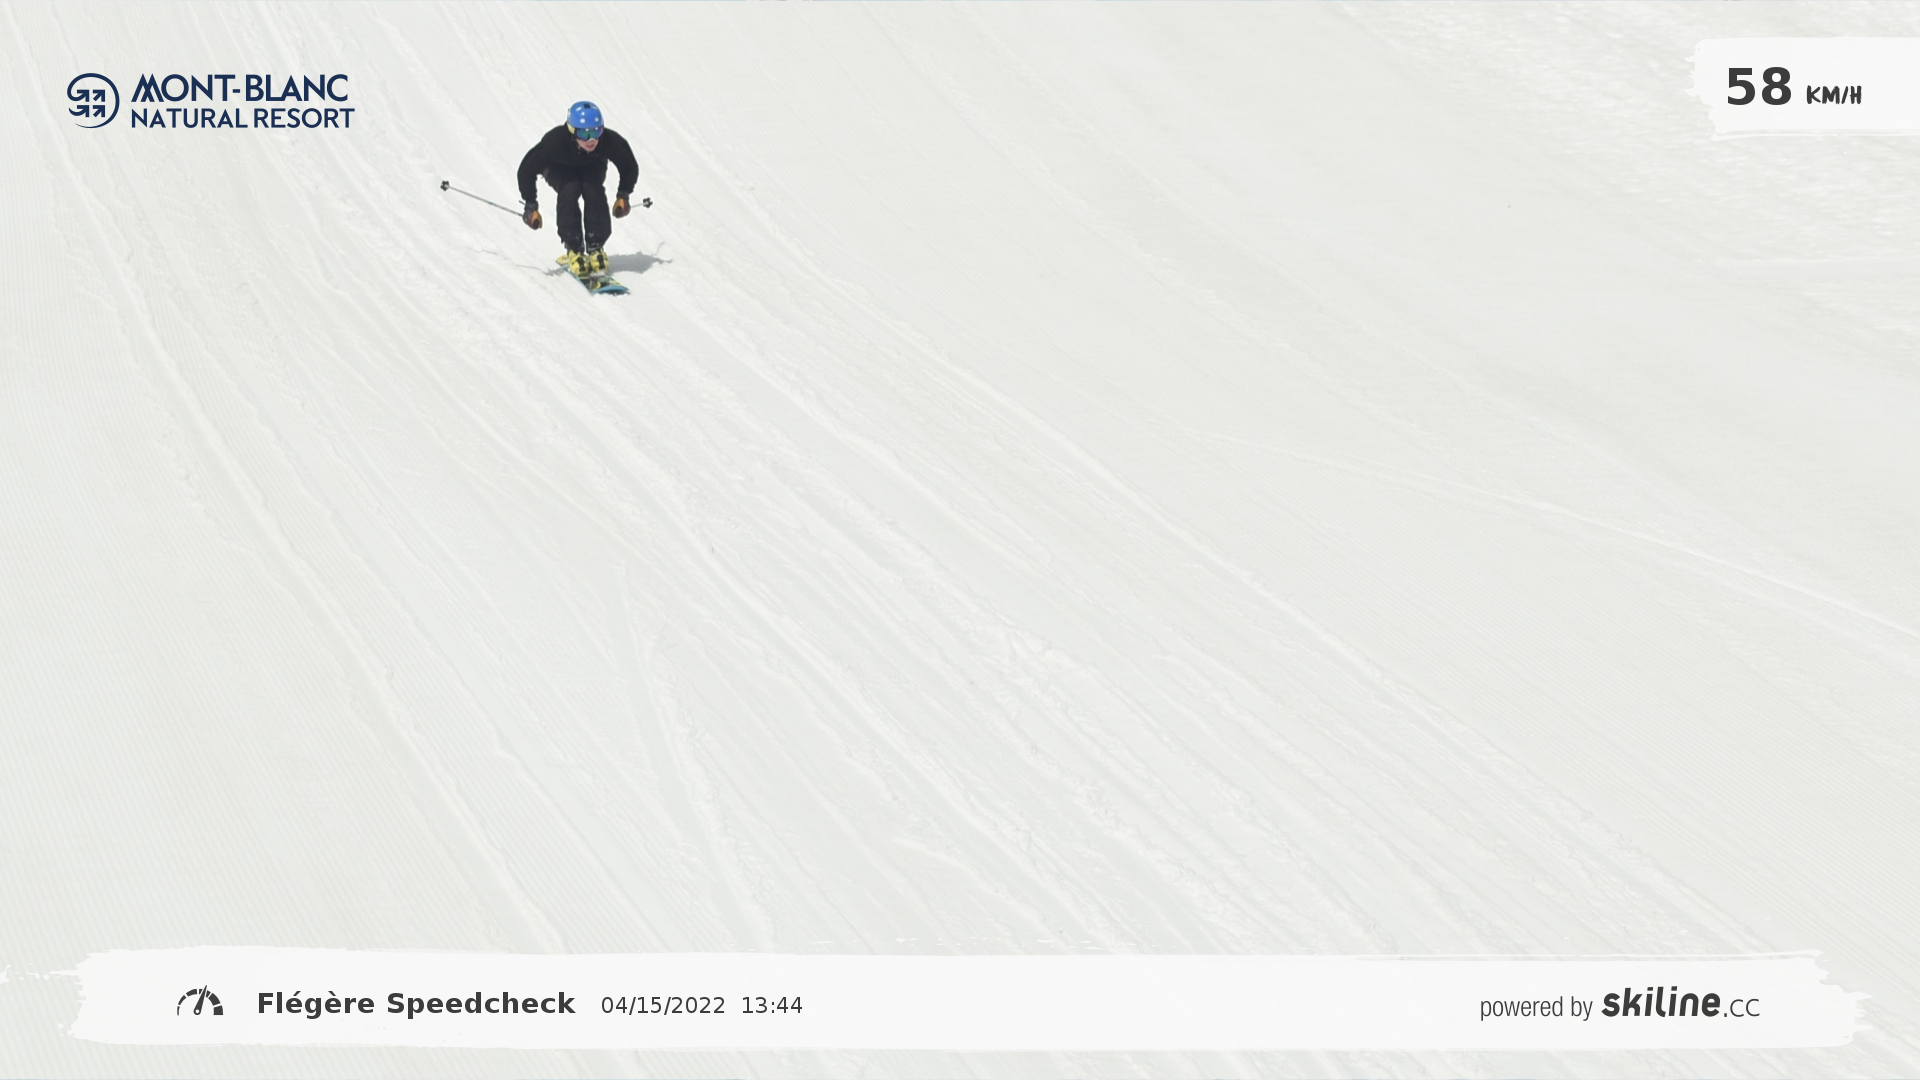Screen dimensions: 1920x1080
Task: Click the powered by text
Action: click(x=1536, y=1007)
